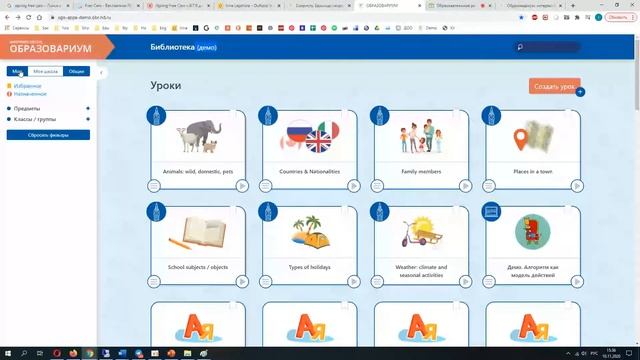The width and height of the screenshot is (640, 360).
Task: Play the School subjects / objects lesson
Action: 242,282
